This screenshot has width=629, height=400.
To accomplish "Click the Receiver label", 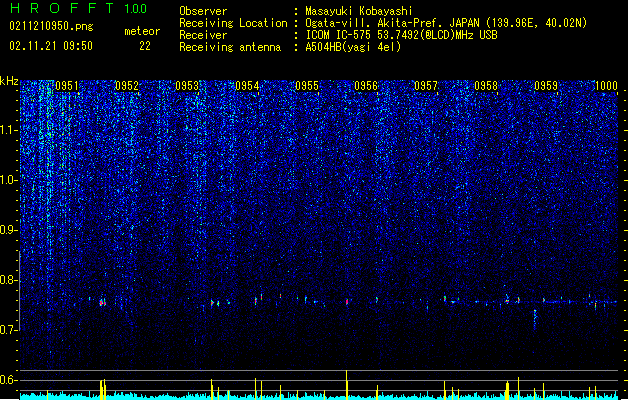I will click(x=203, y=35).
